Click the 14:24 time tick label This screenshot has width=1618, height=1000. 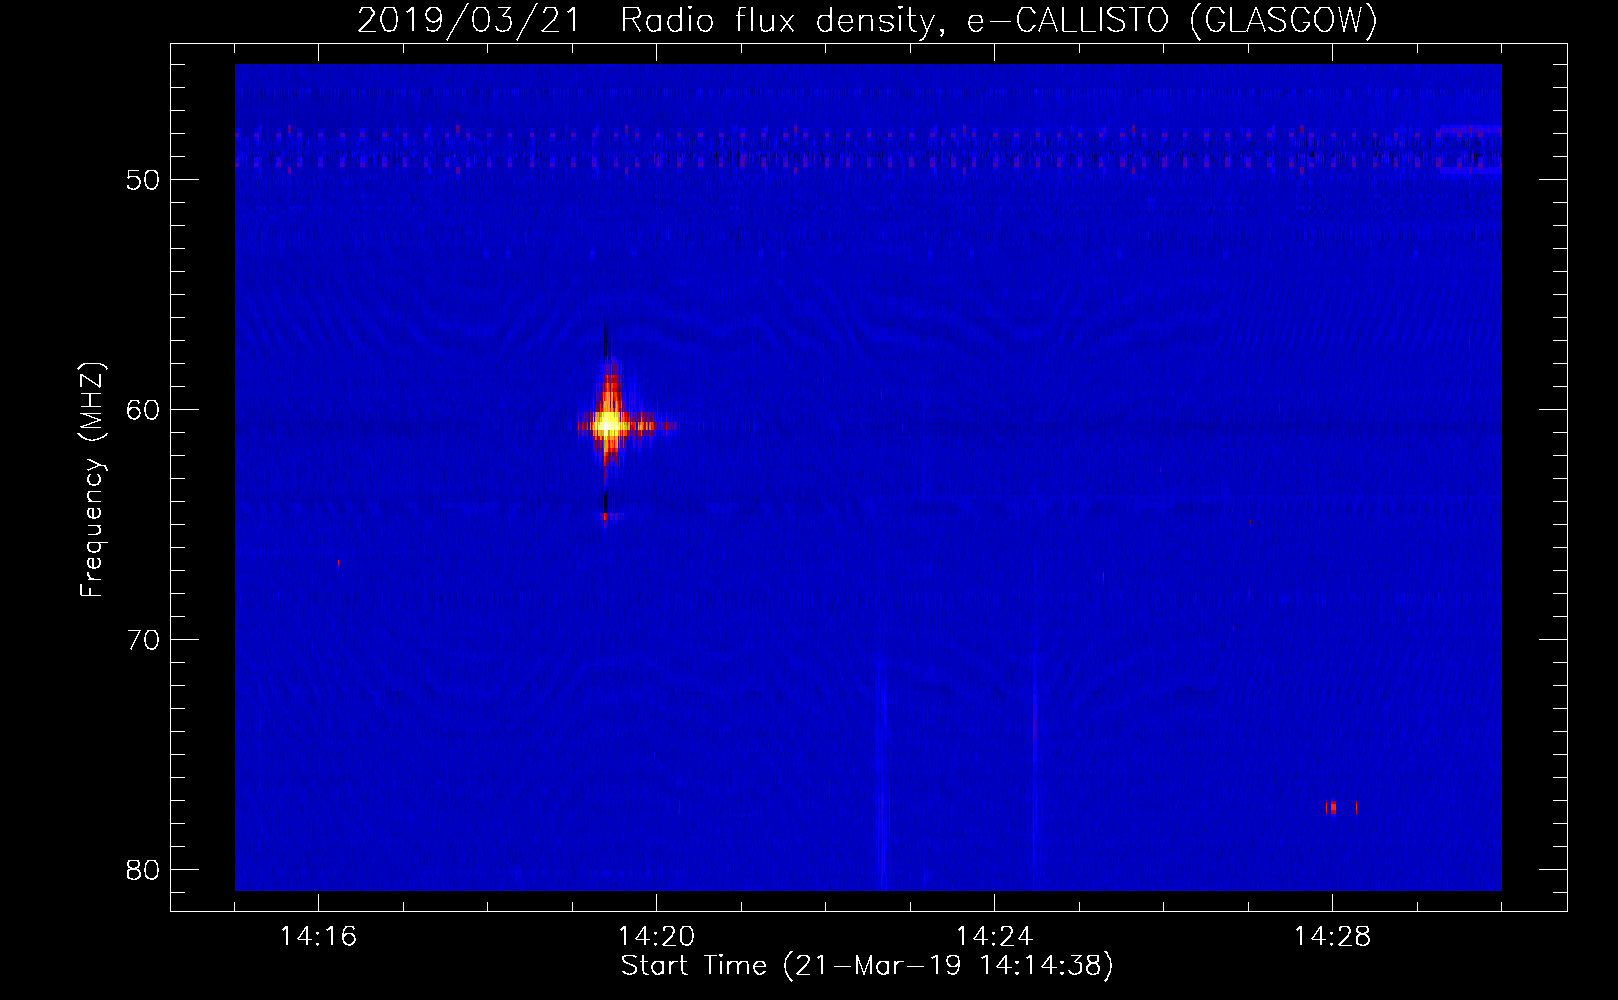(x=994, y=936)
